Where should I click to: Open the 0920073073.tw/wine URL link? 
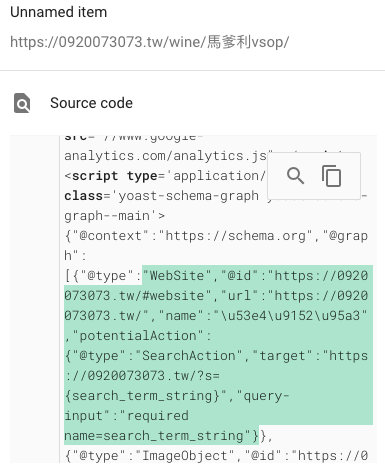pyautogui.click(x=149, y=42)
